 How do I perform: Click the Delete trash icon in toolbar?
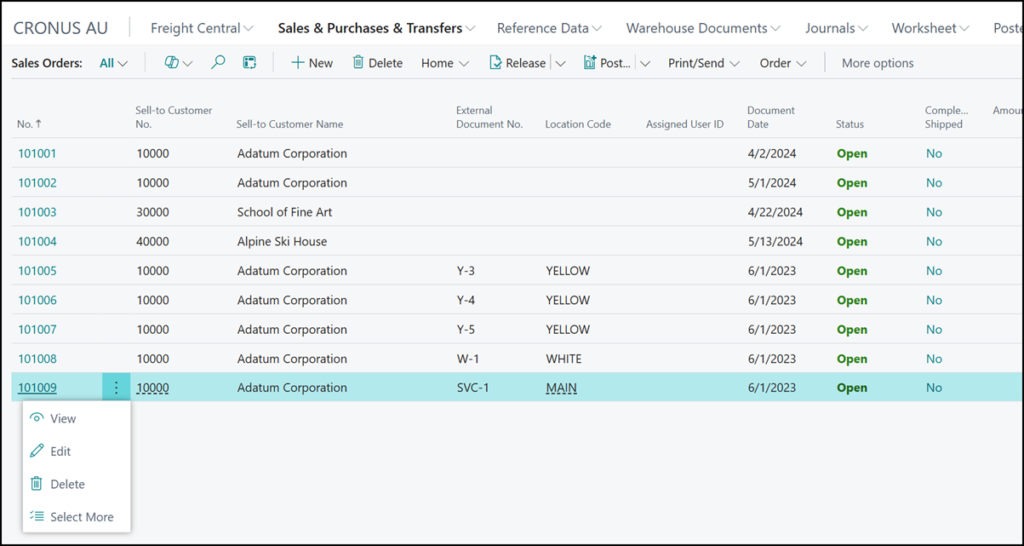click(358, 63)
